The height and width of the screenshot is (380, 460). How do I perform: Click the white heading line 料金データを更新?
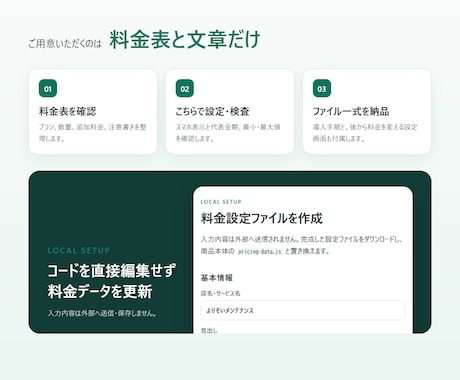pos(100,291)
